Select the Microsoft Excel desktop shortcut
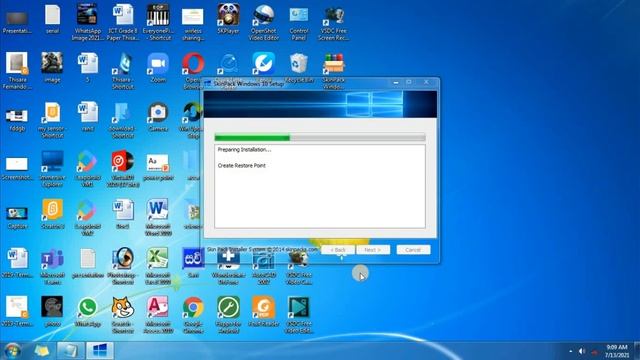The image size is (640, 360). (x=158, y=267)
